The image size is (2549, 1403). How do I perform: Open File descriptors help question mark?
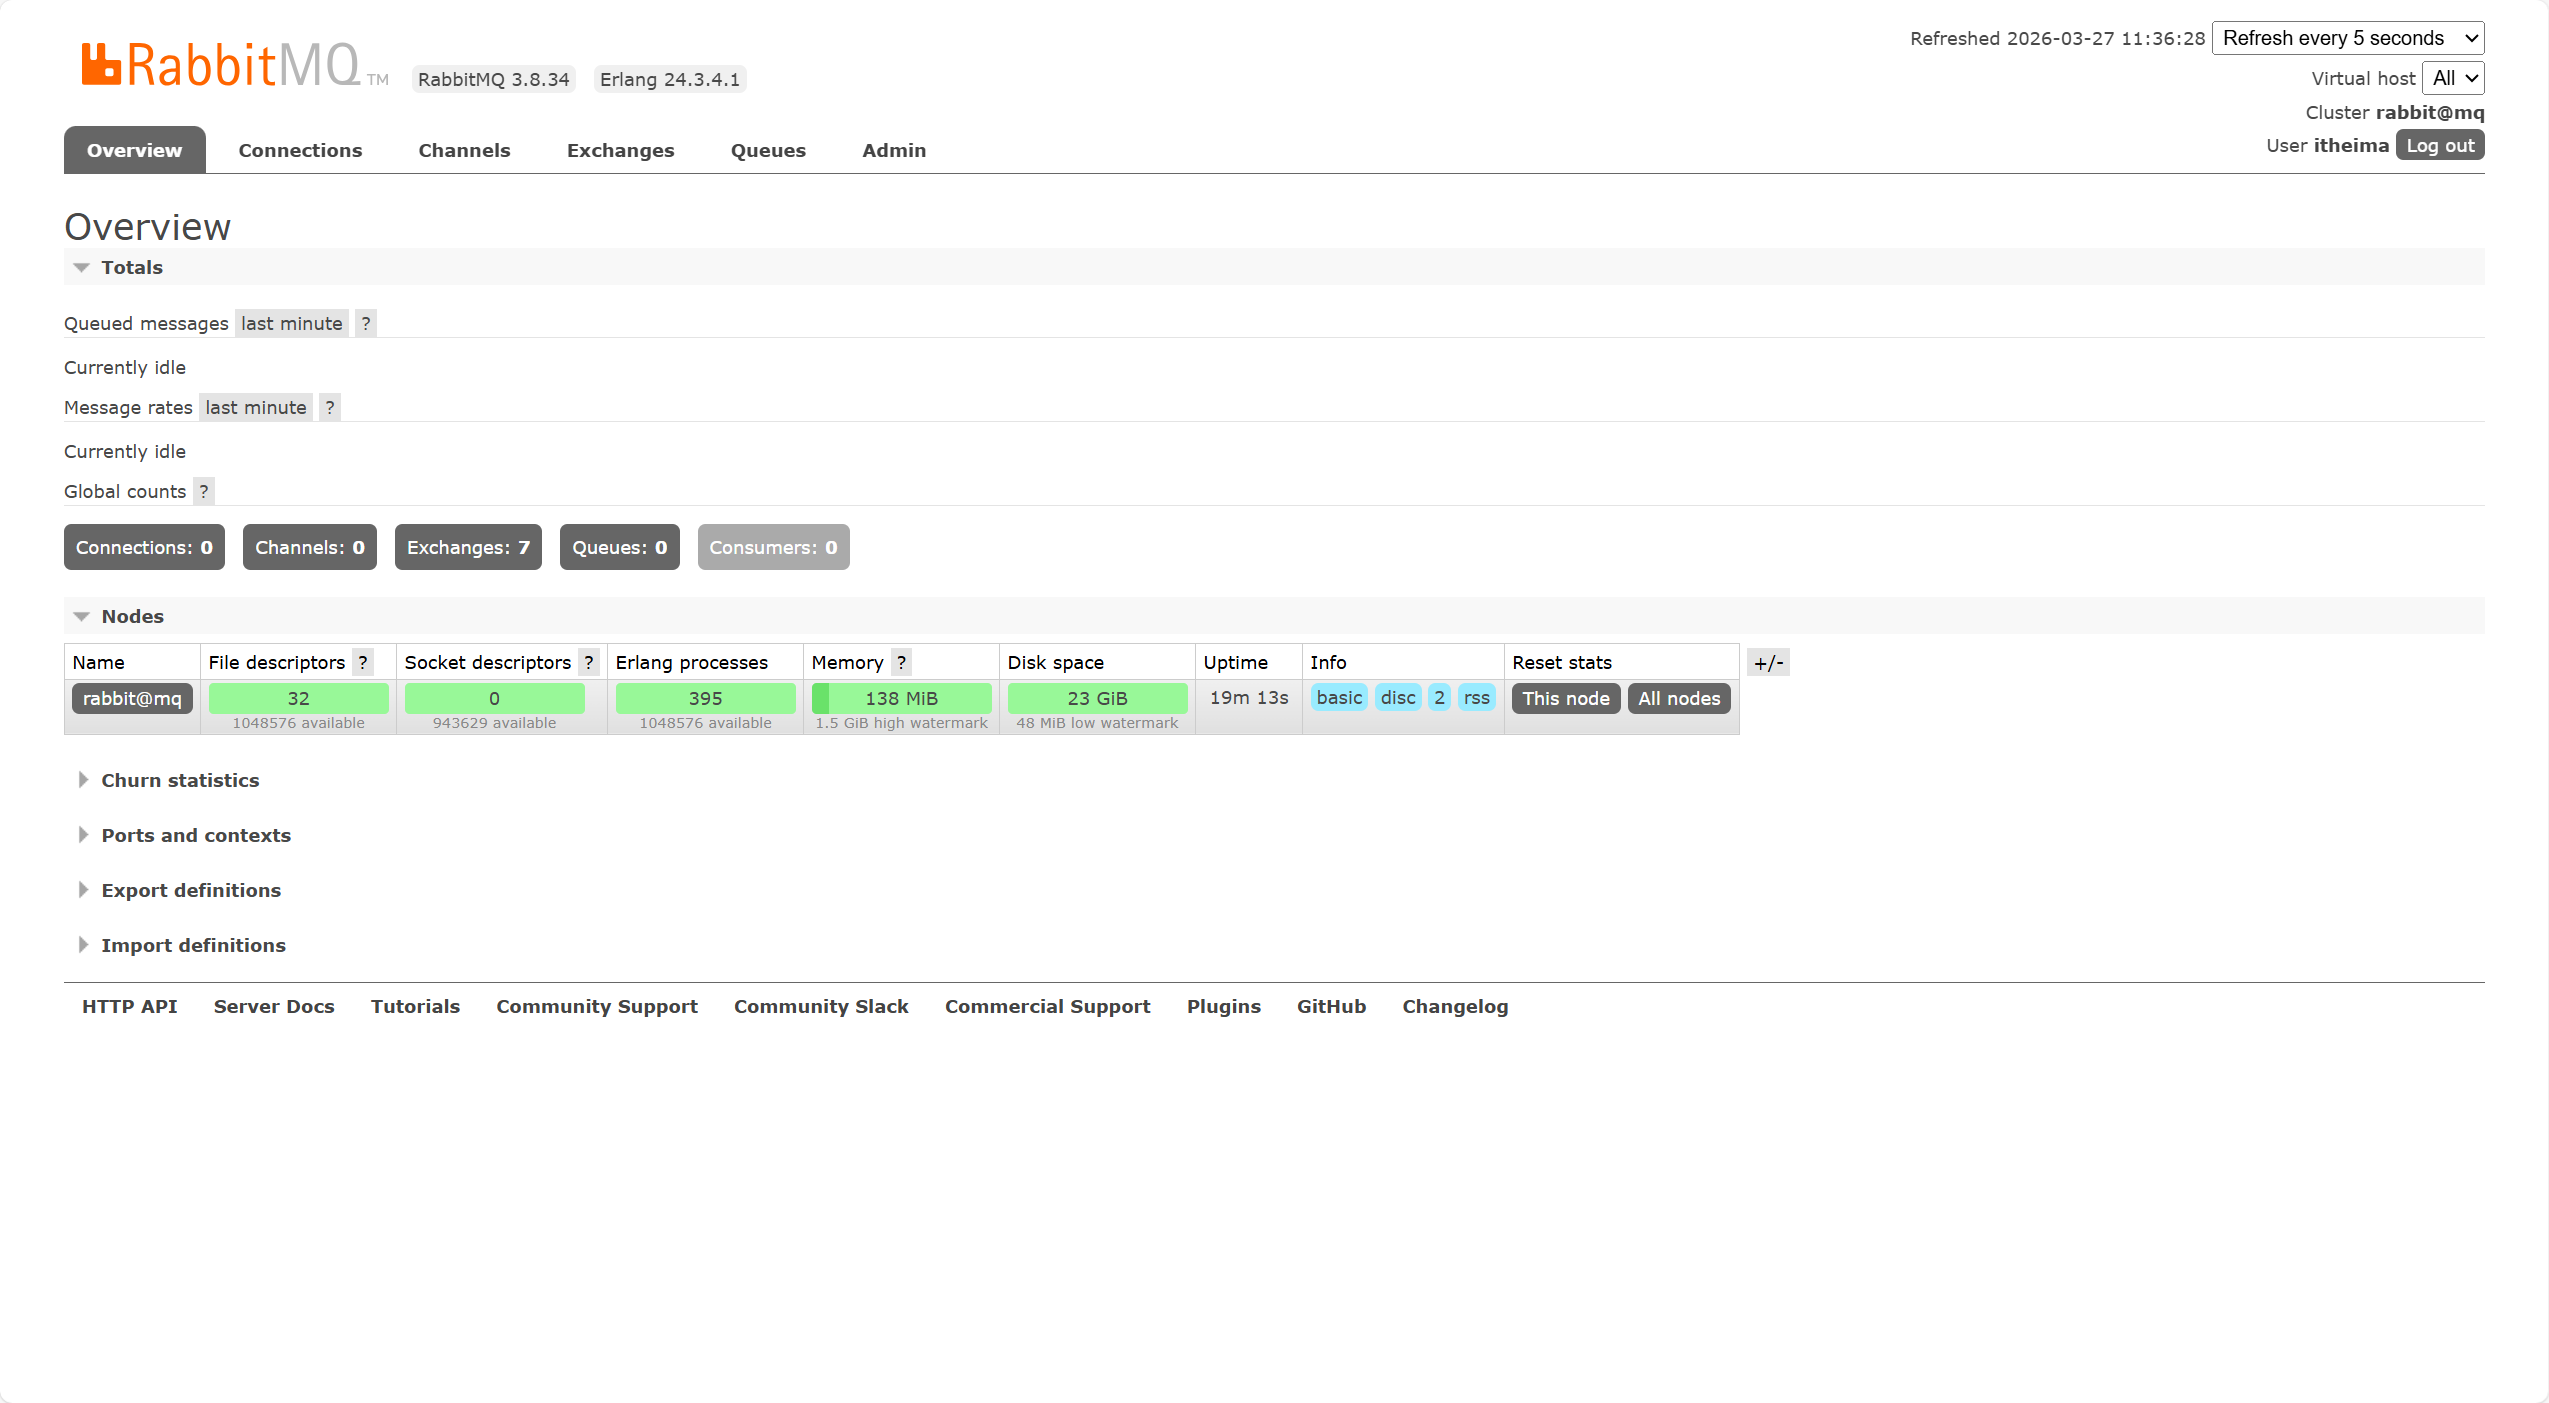pos(363,662)
